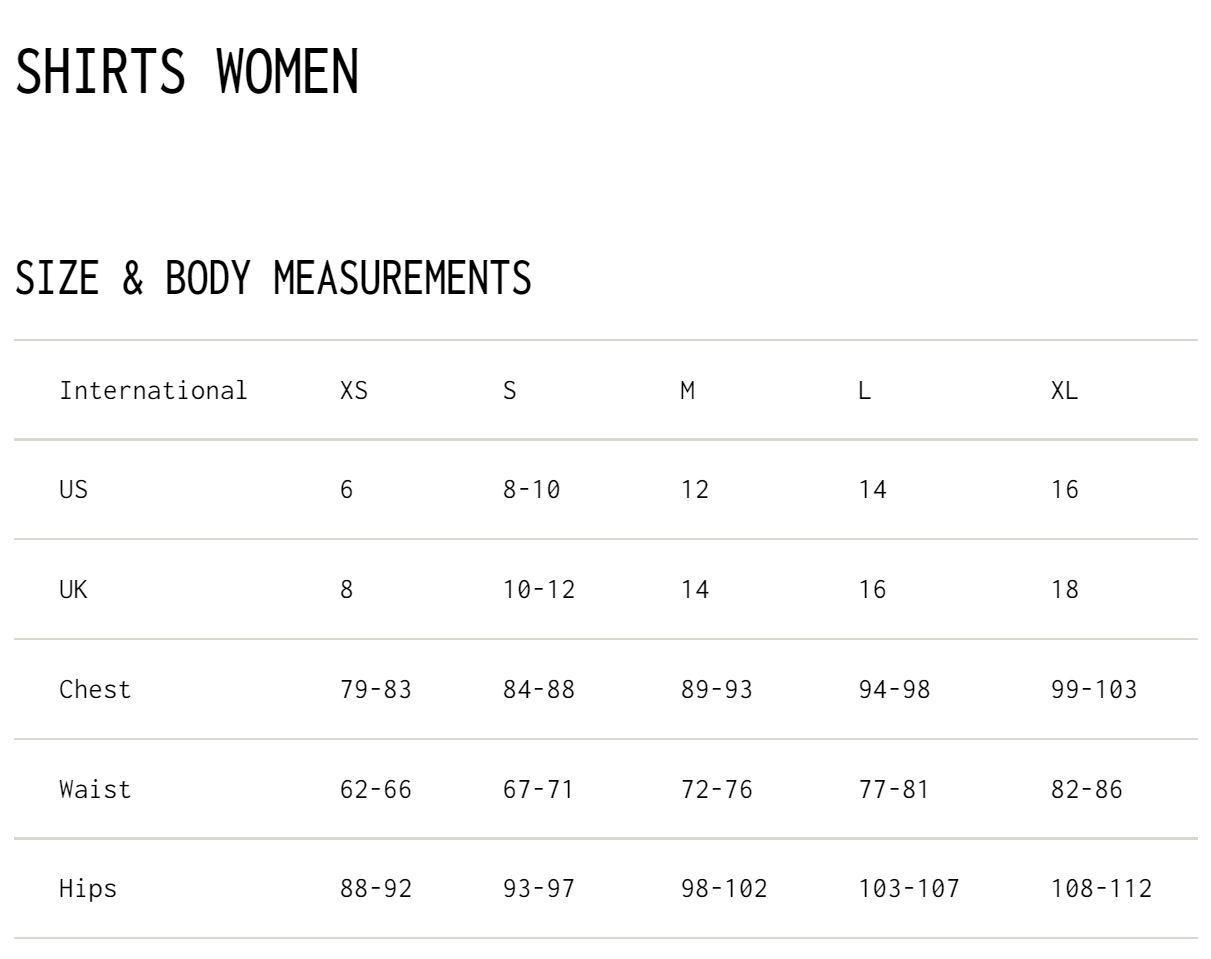Screen dimensions: 1211x959
Task: Click hips measurement 88-92
Action: pyautogui.click(x=376, y=889)
